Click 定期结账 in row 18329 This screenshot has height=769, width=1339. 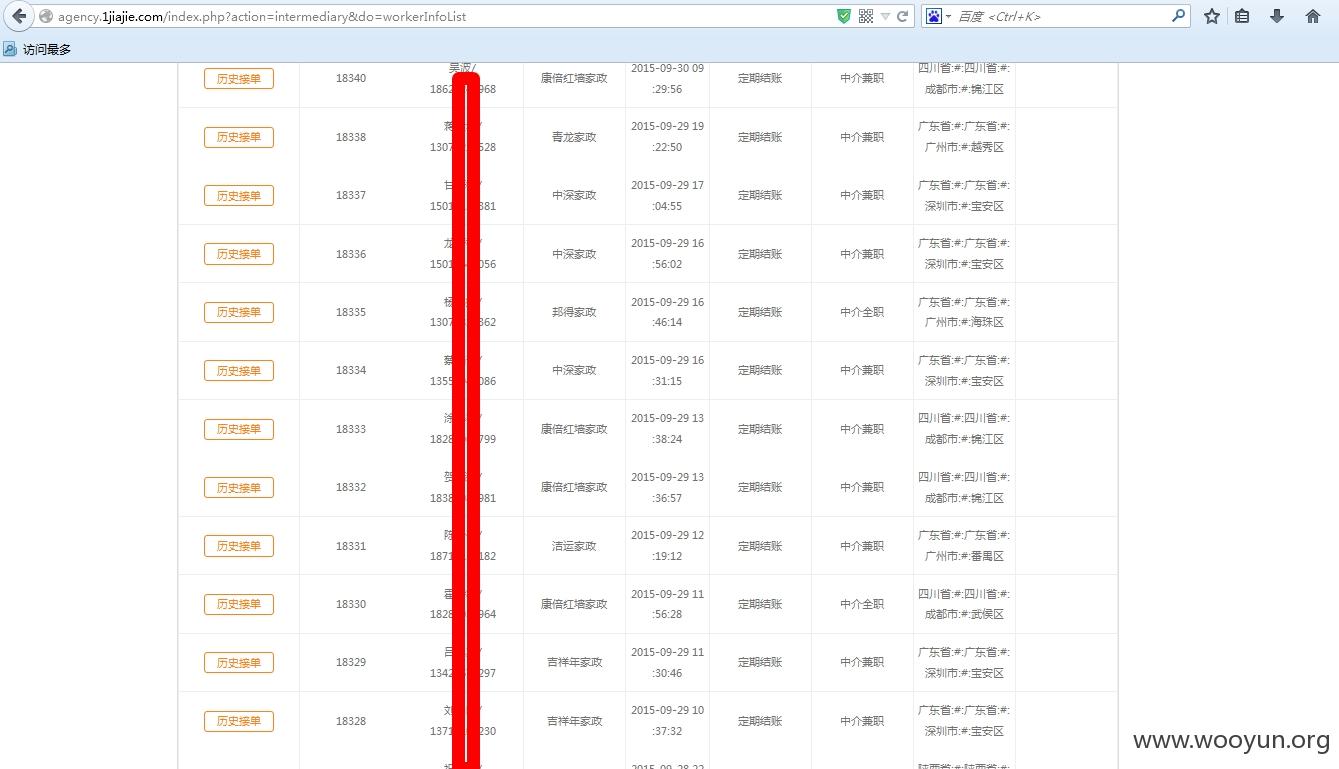click(x=760, y=662)
